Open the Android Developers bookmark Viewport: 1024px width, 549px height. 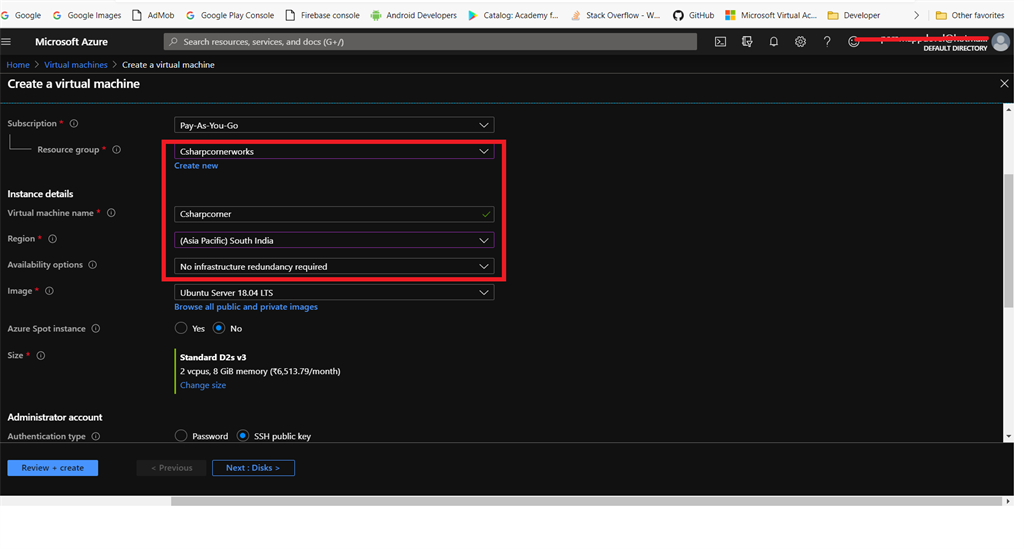413,15
